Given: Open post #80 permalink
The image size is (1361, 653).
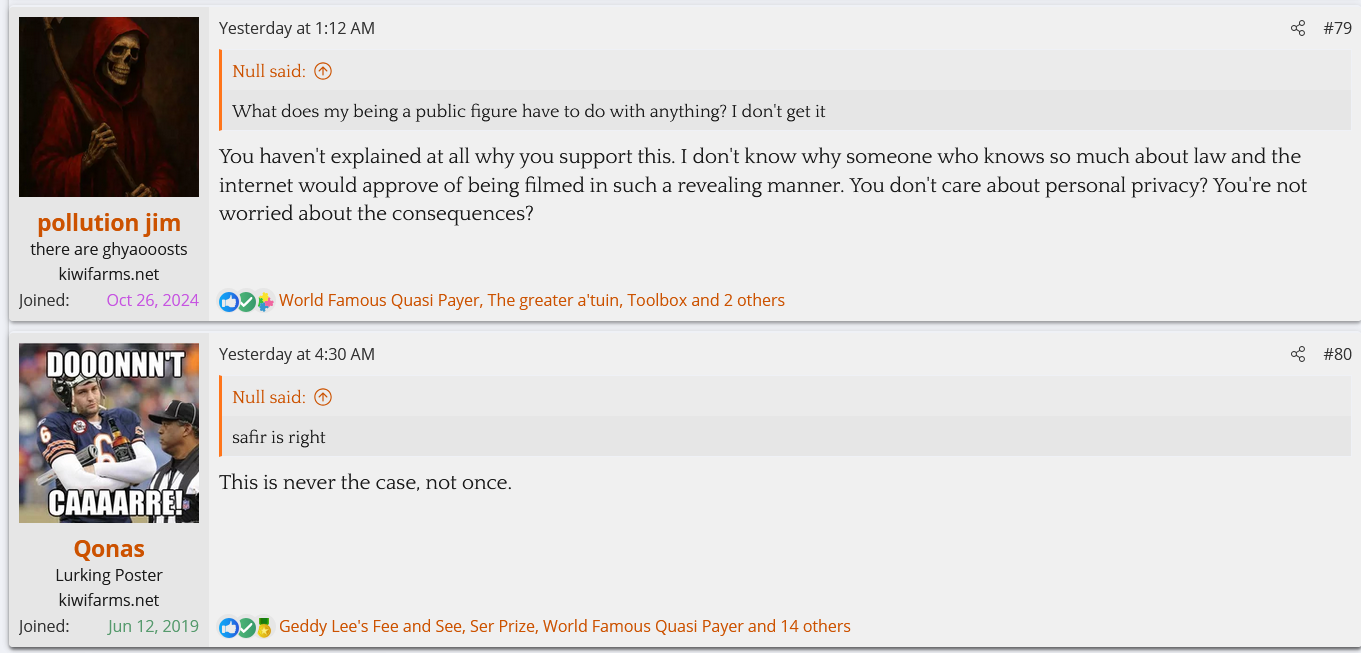Looking at the screenshot, I should [x=1337, y=354].
